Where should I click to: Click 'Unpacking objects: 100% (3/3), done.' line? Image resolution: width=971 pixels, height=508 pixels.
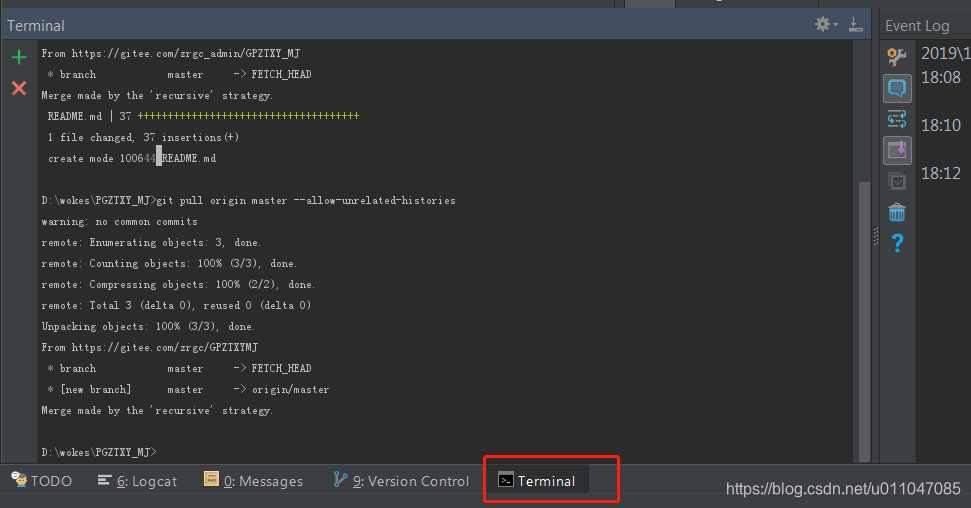click(x=148, y=326)
